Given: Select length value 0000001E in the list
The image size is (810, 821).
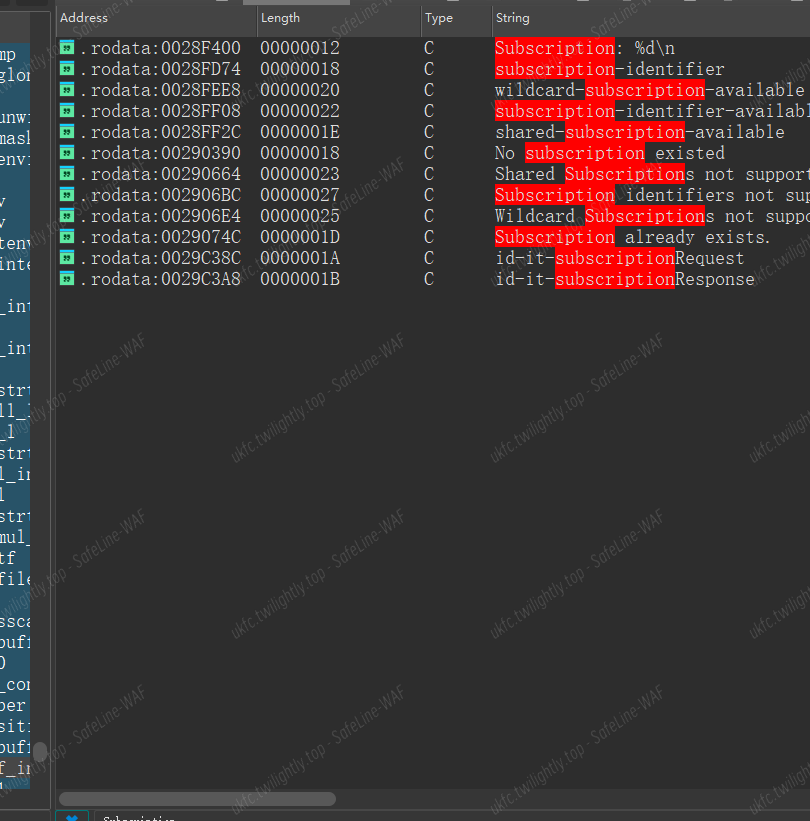Looking at the screenshot, I should click(x=299, y=132).
